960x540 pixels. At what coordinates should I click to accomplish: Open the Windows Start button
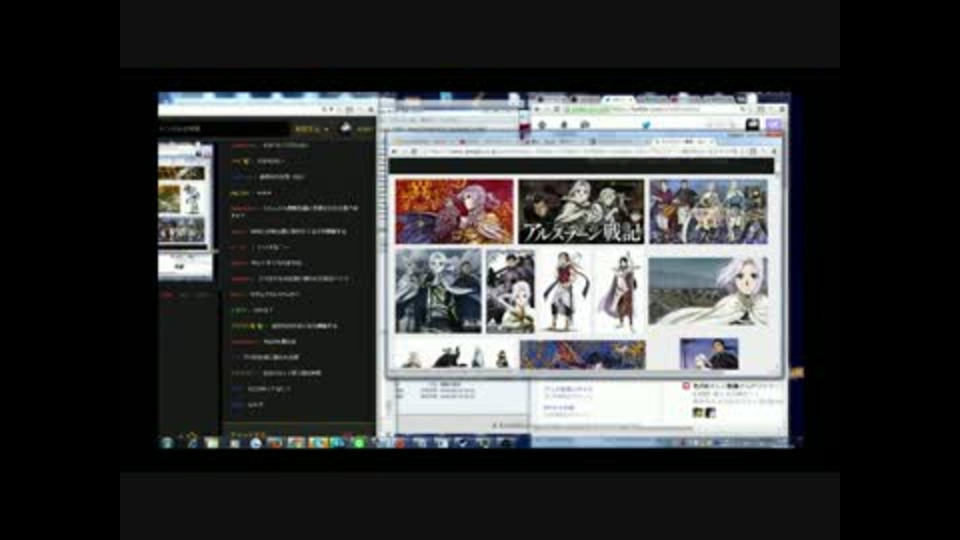click(x=167, y=442)
